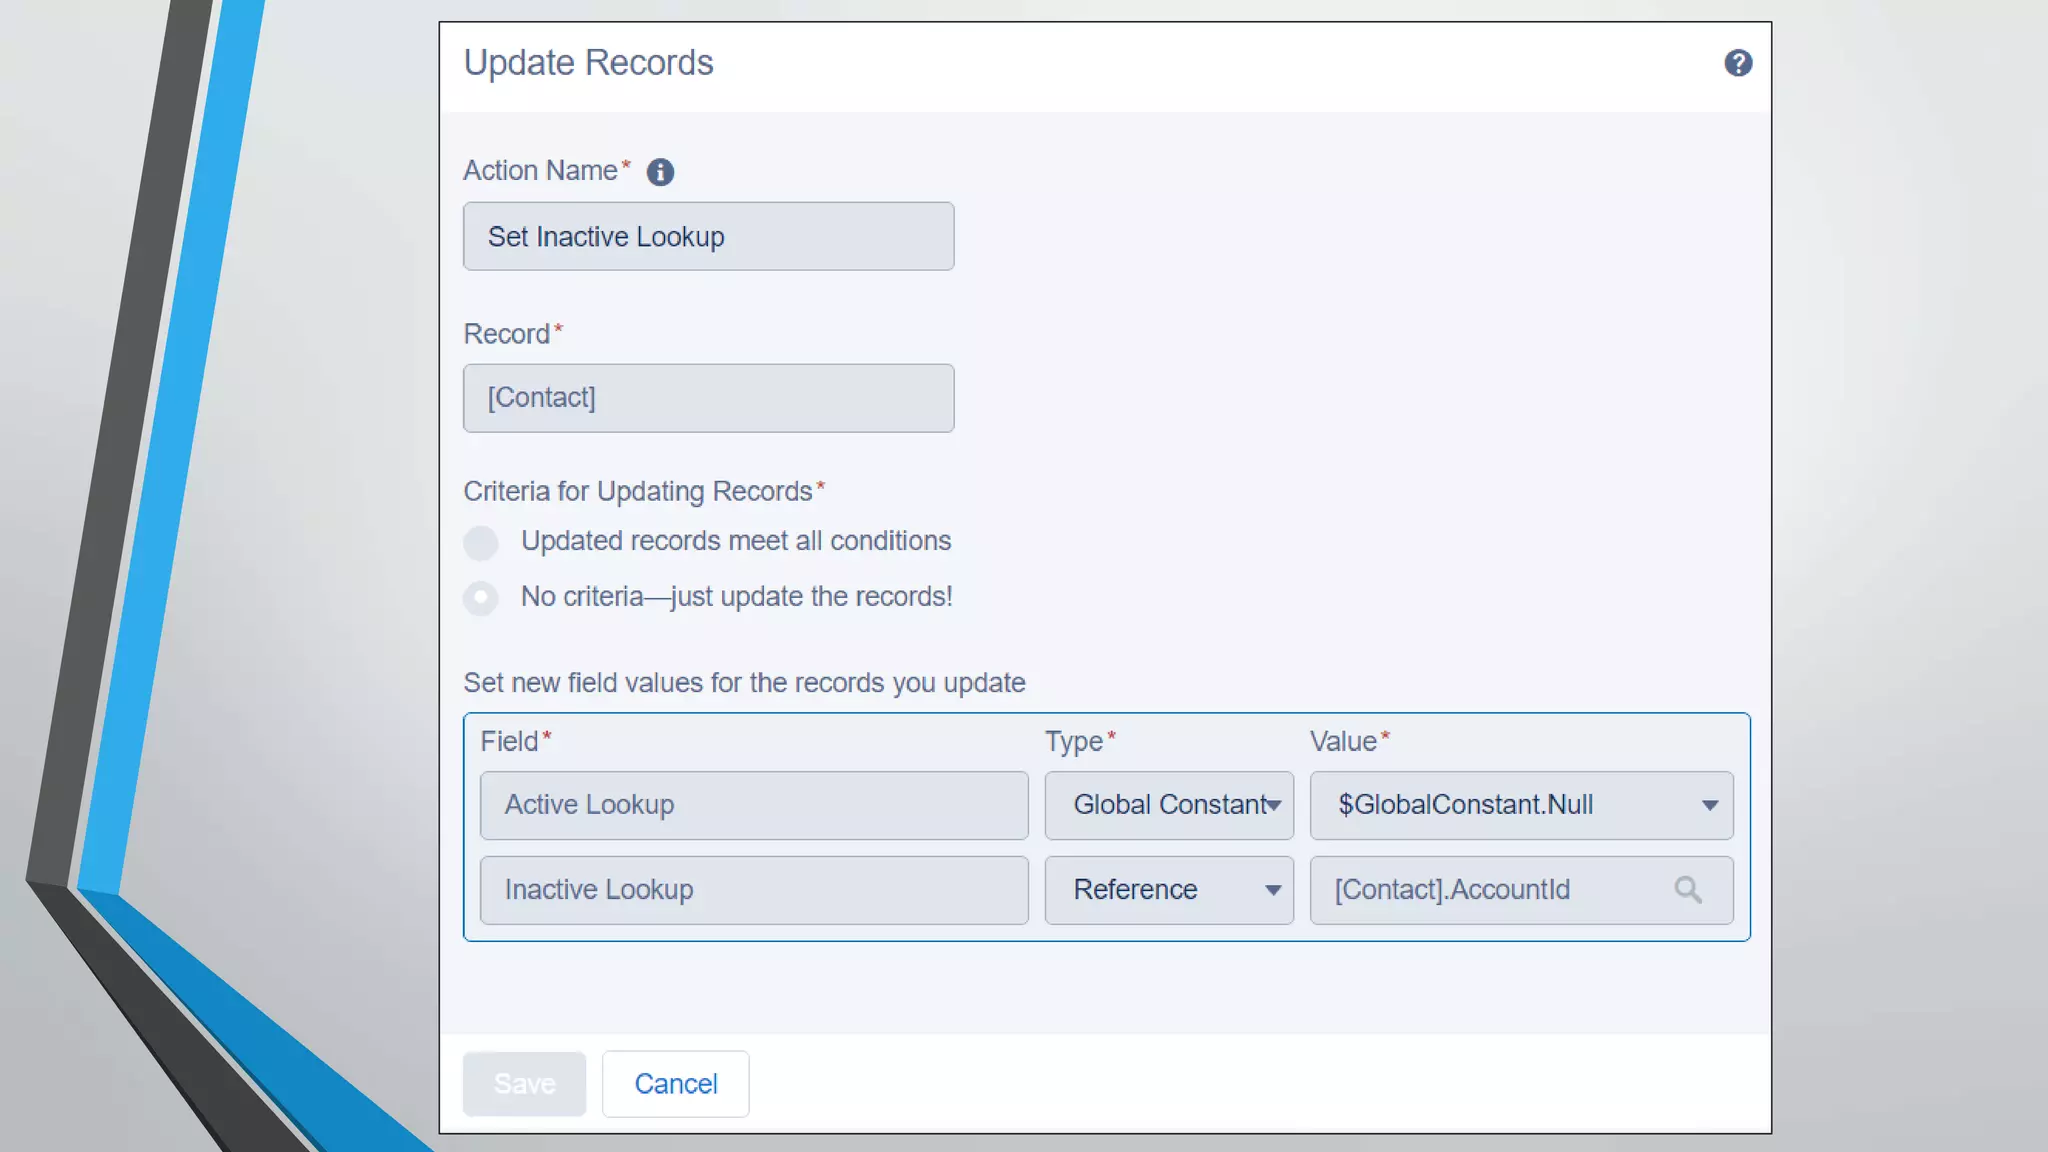Select 'Updated records meet all conditions' option
Screen dimensions: 2048x1152
pos(481,542)
